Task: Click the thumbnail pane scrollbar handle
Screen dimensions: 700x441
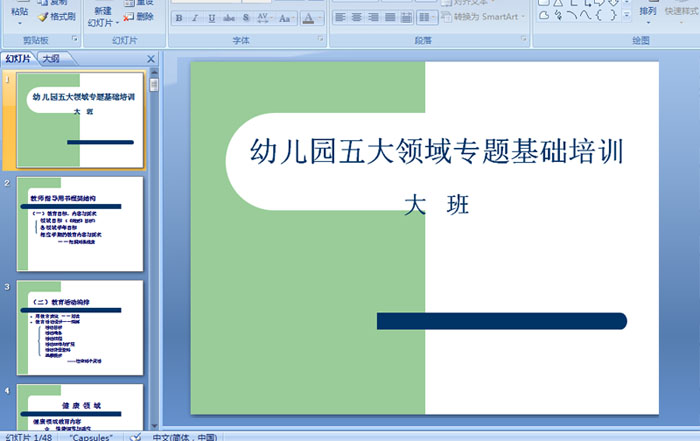Action: coord(154,85)
